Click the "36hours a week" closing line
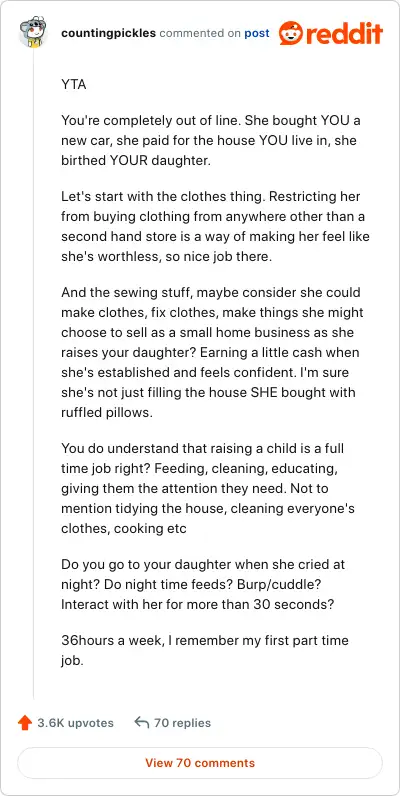400x796 pixels. 205,650
